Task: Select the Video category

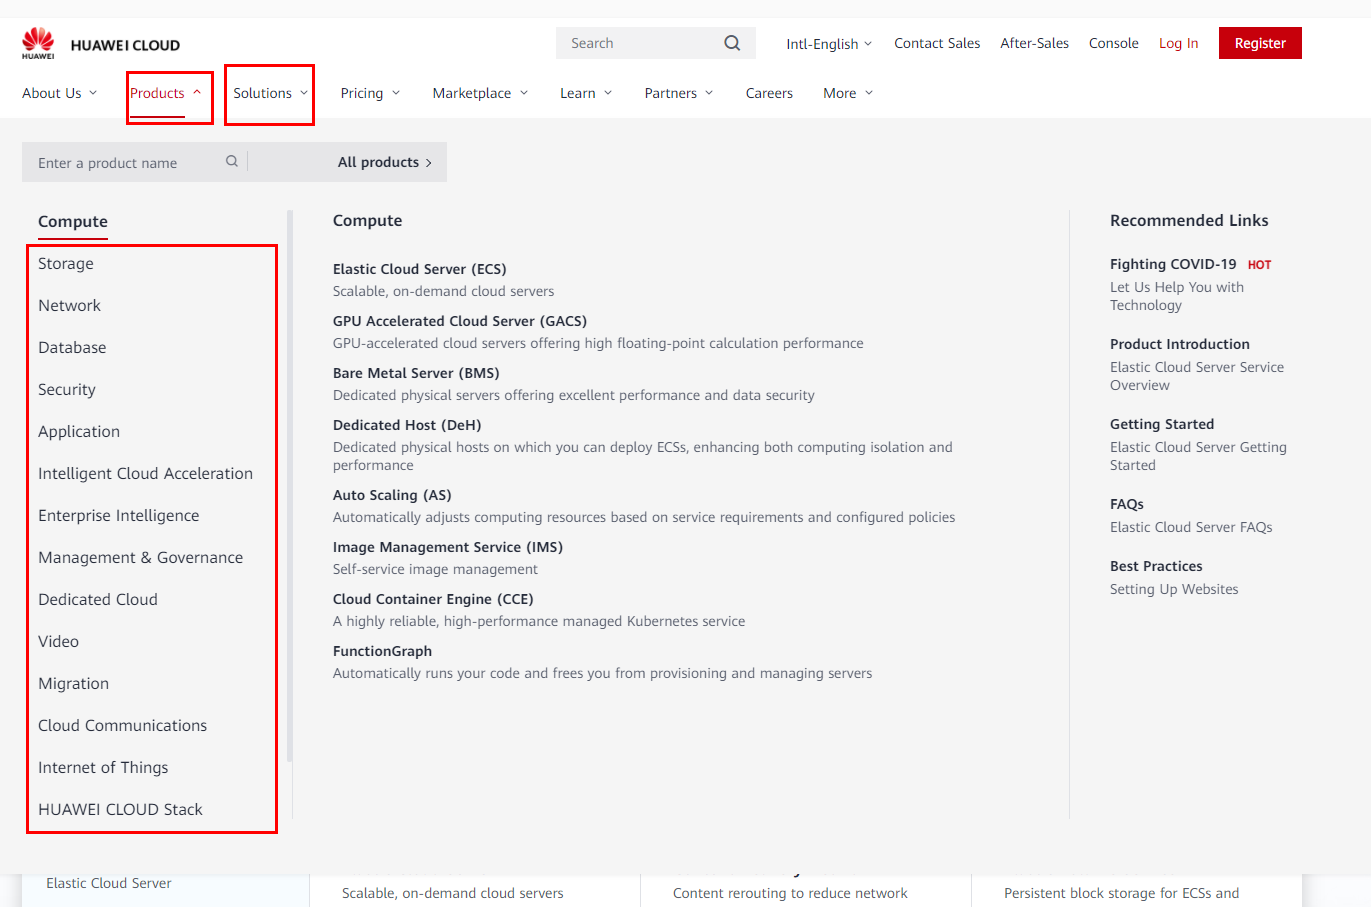Action: (x=58, y=642)
